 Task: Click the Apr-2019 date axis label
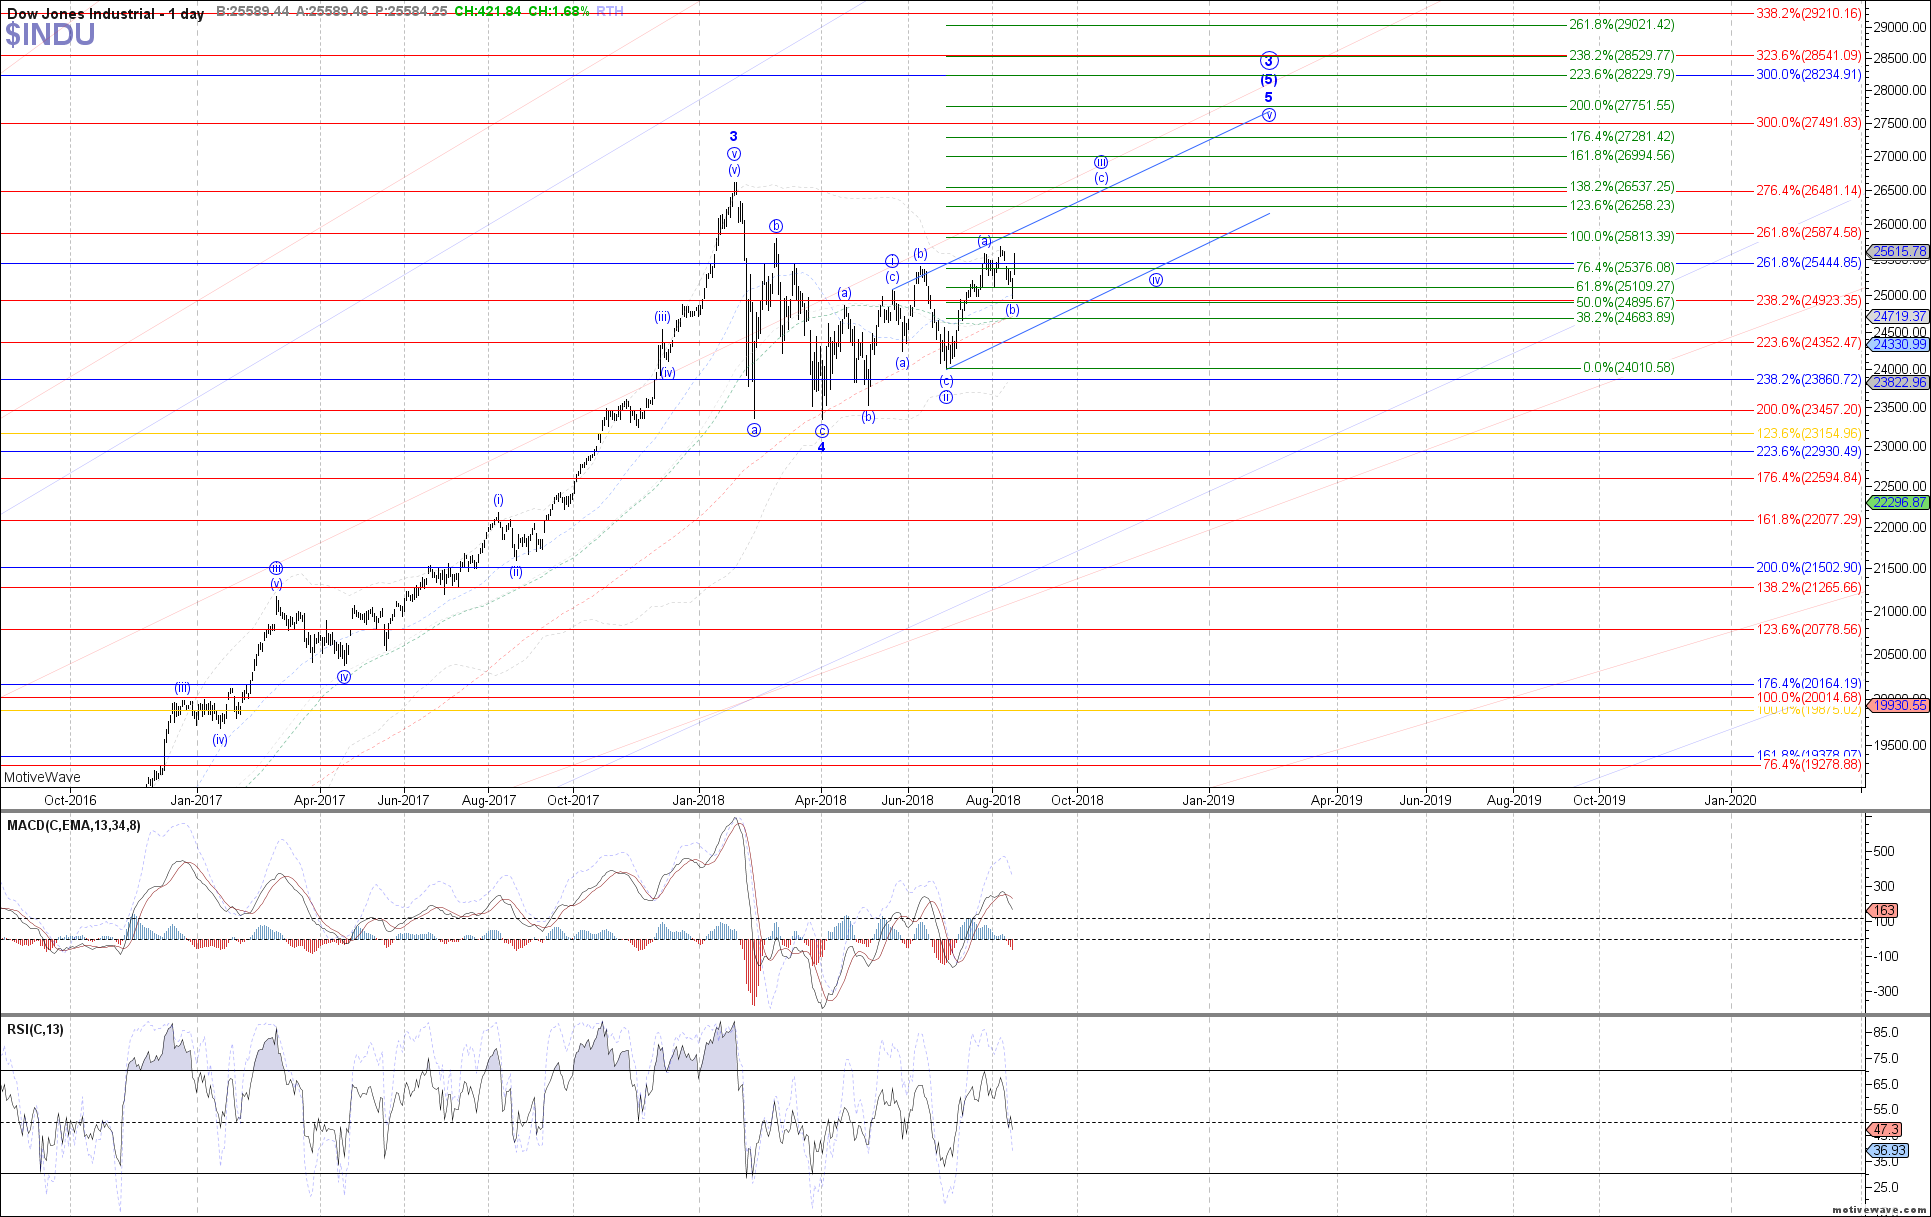pyautogui.click(x=1336, y=800)
